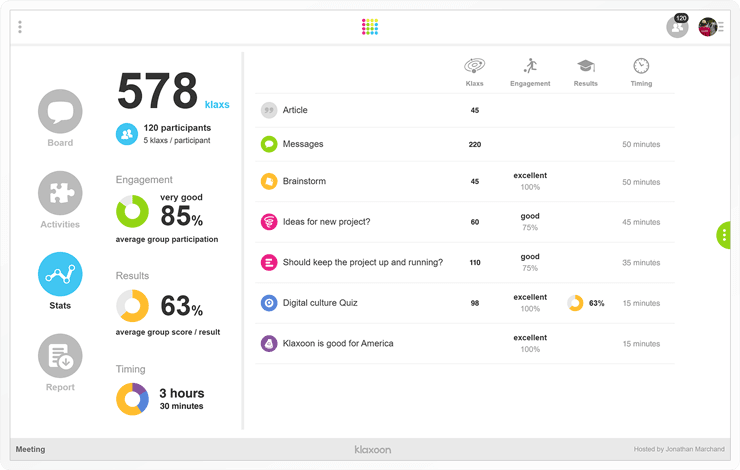
Task: Open the Report download icon
Action: point(60,356)
